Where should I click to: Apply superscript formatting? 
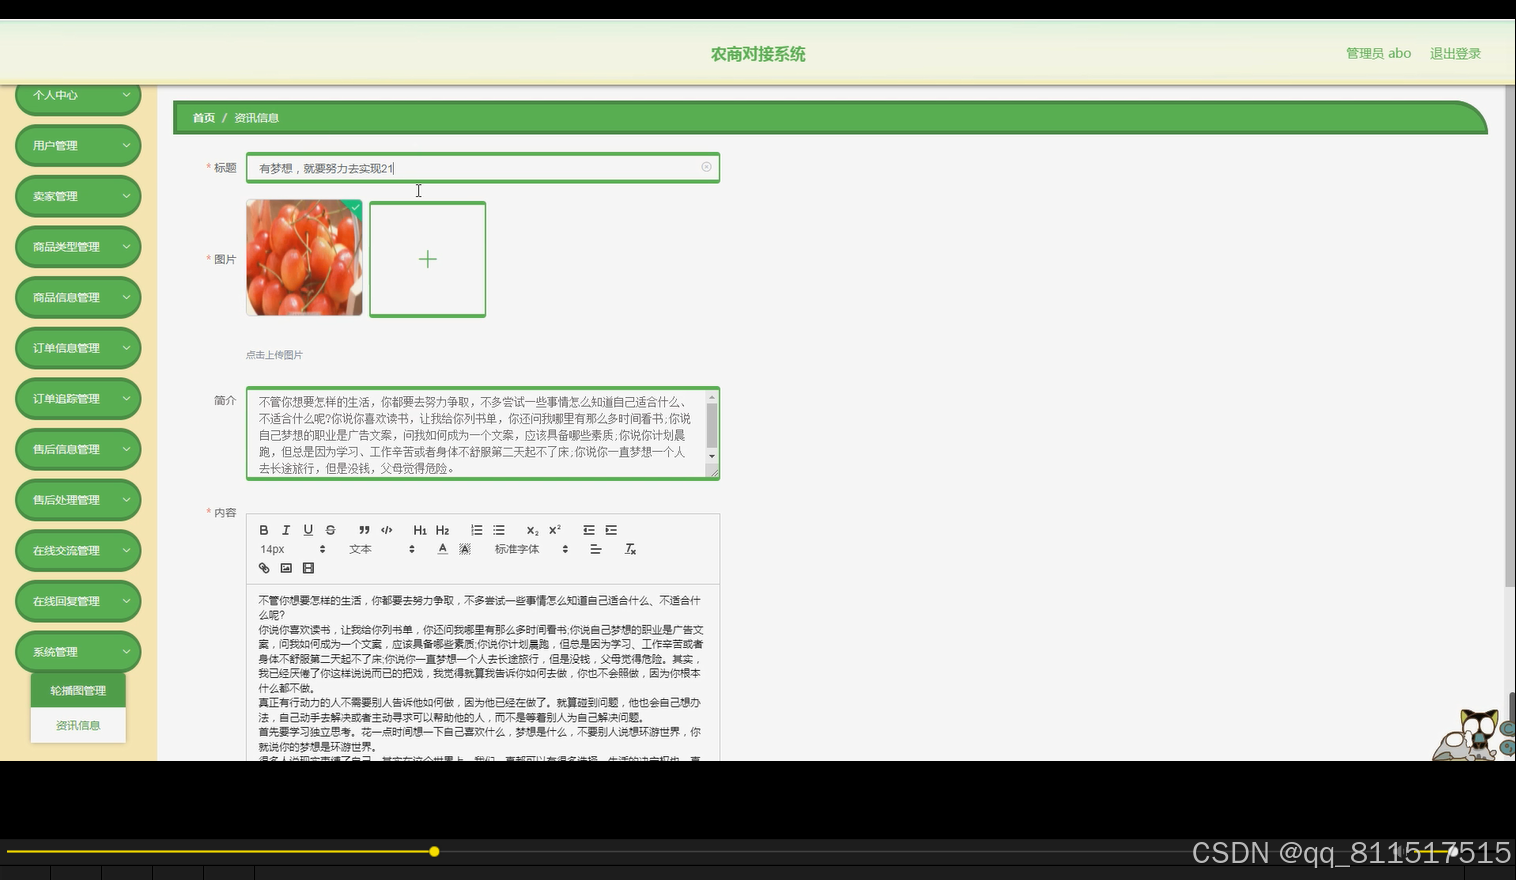click(554, 529)
